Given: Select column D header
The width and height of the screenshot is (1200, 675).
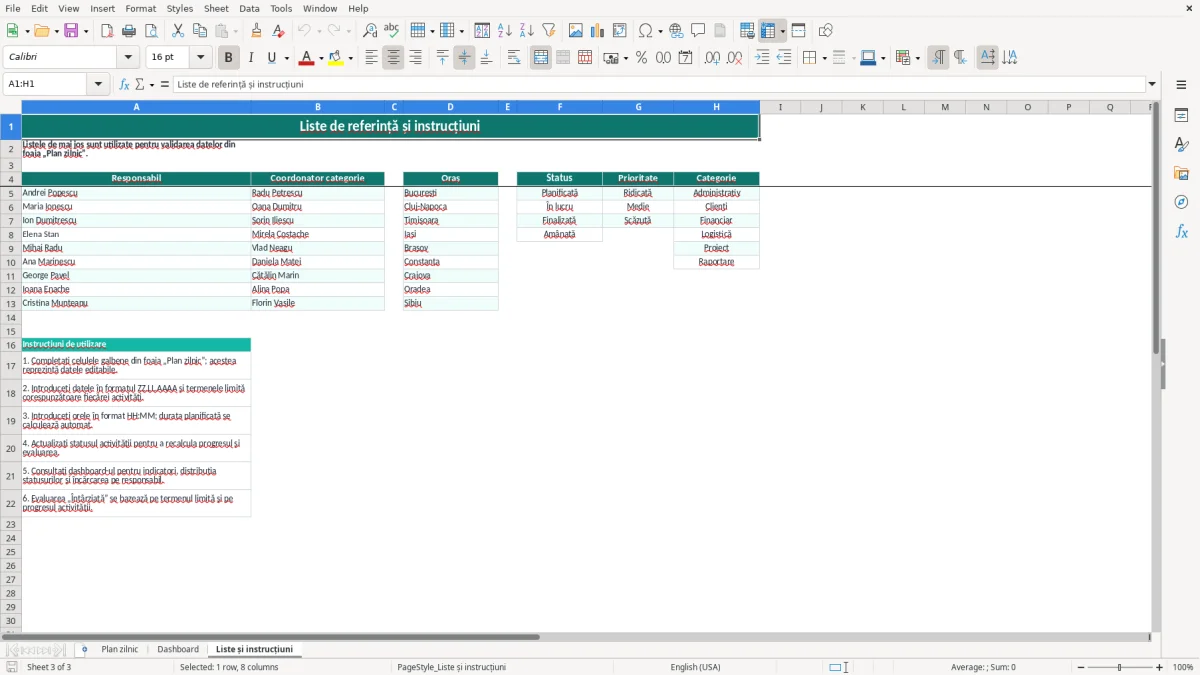Looking at the screenshot, I should [x=450, y=107].
